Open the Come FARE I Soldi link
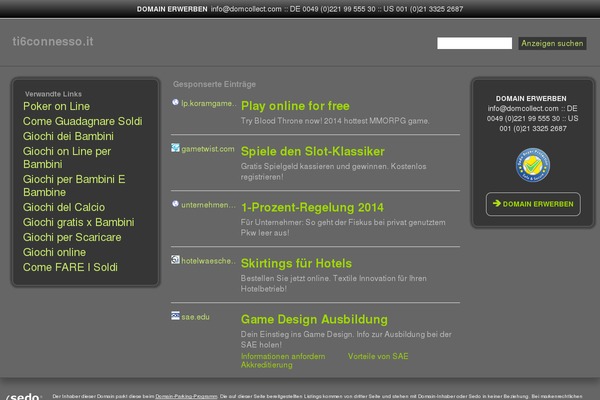The image size is (600, 400). tap(70, 267)
